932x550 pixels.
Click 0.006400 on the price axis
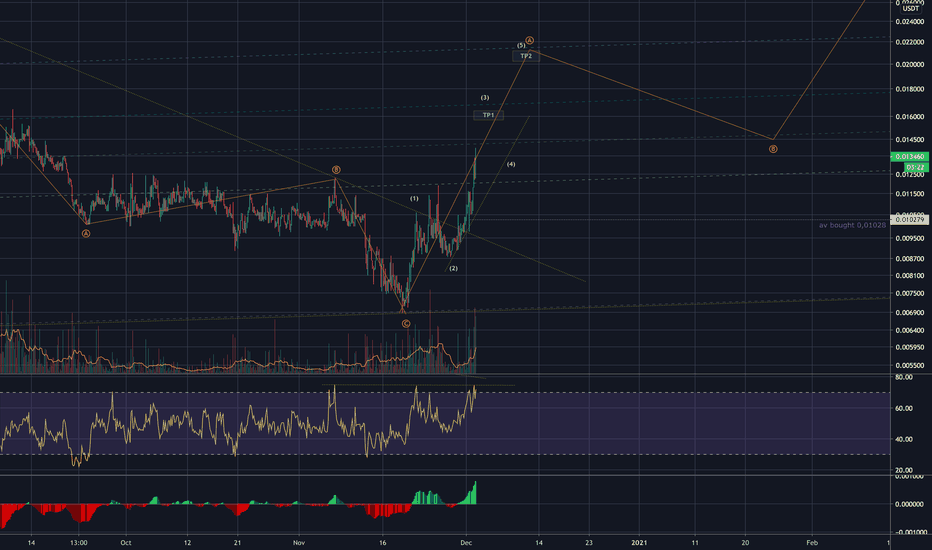click(909, 331)
